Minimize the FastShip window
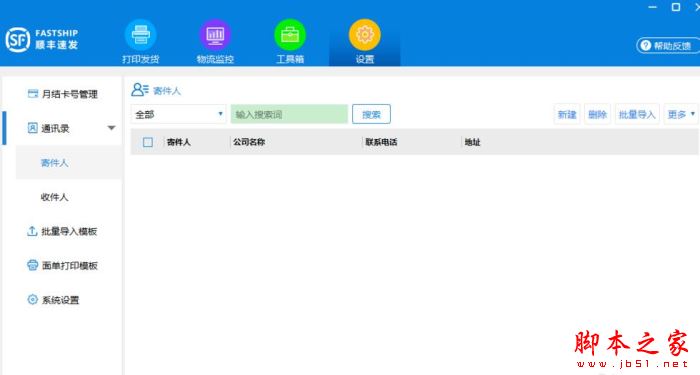 [x=652, y=7]
